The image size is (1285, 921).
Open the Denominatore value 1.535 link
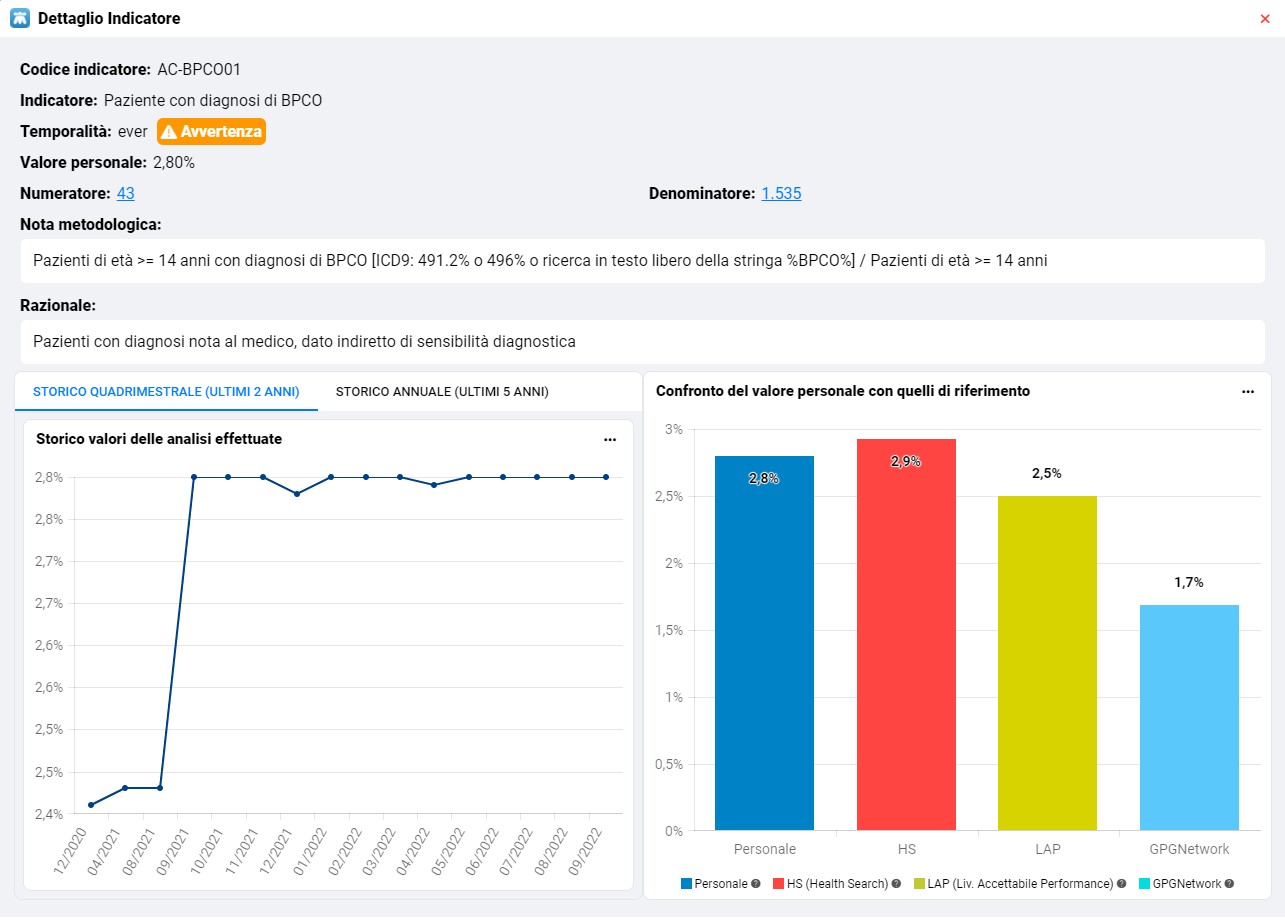(781, 193)
